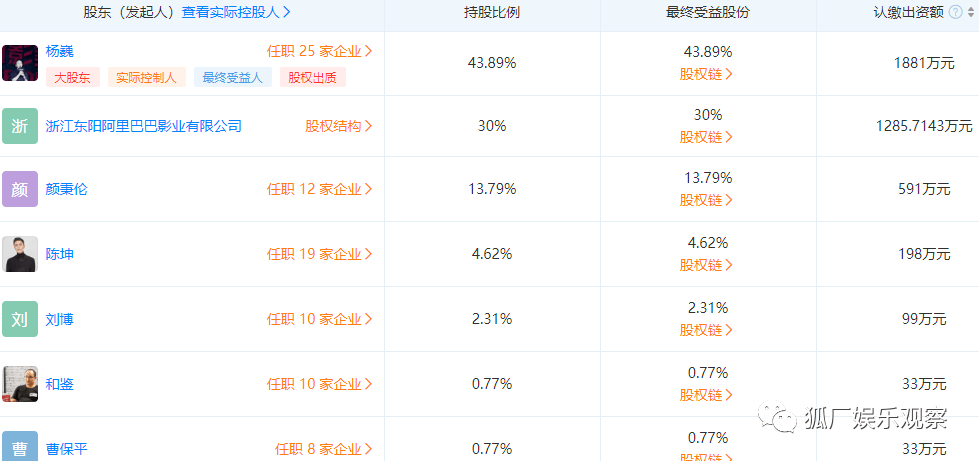
Task: Click the green 曹 avatar icon
Action: 20,447
